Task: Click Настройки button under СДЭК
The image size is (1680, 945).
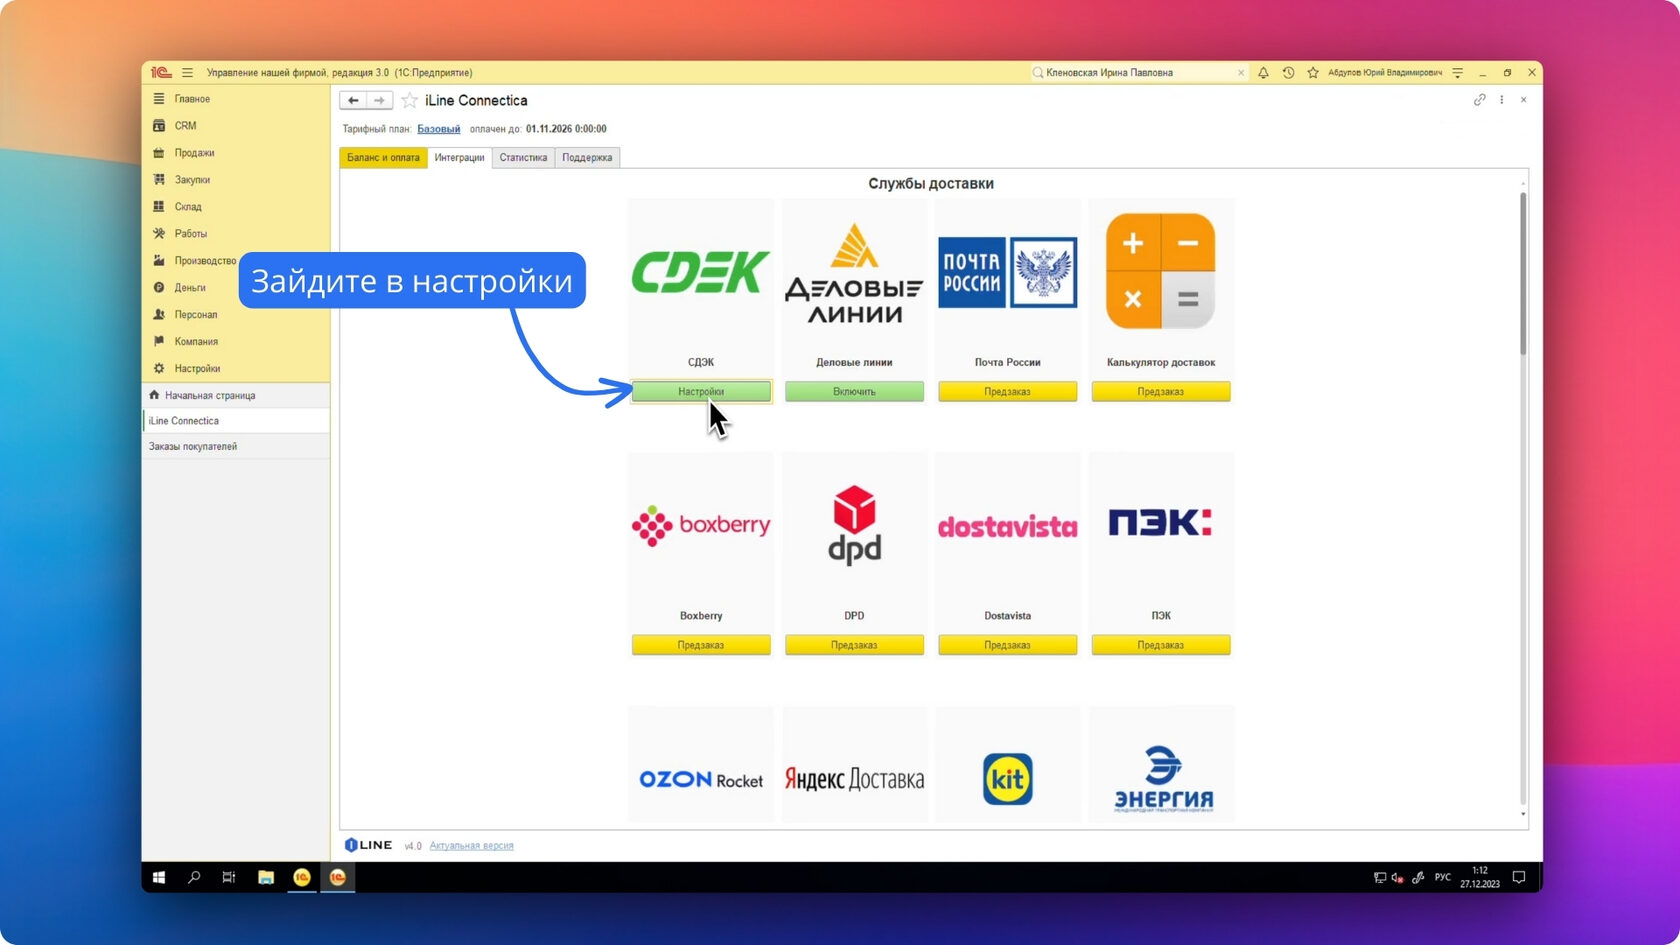Action: point(701,392)
